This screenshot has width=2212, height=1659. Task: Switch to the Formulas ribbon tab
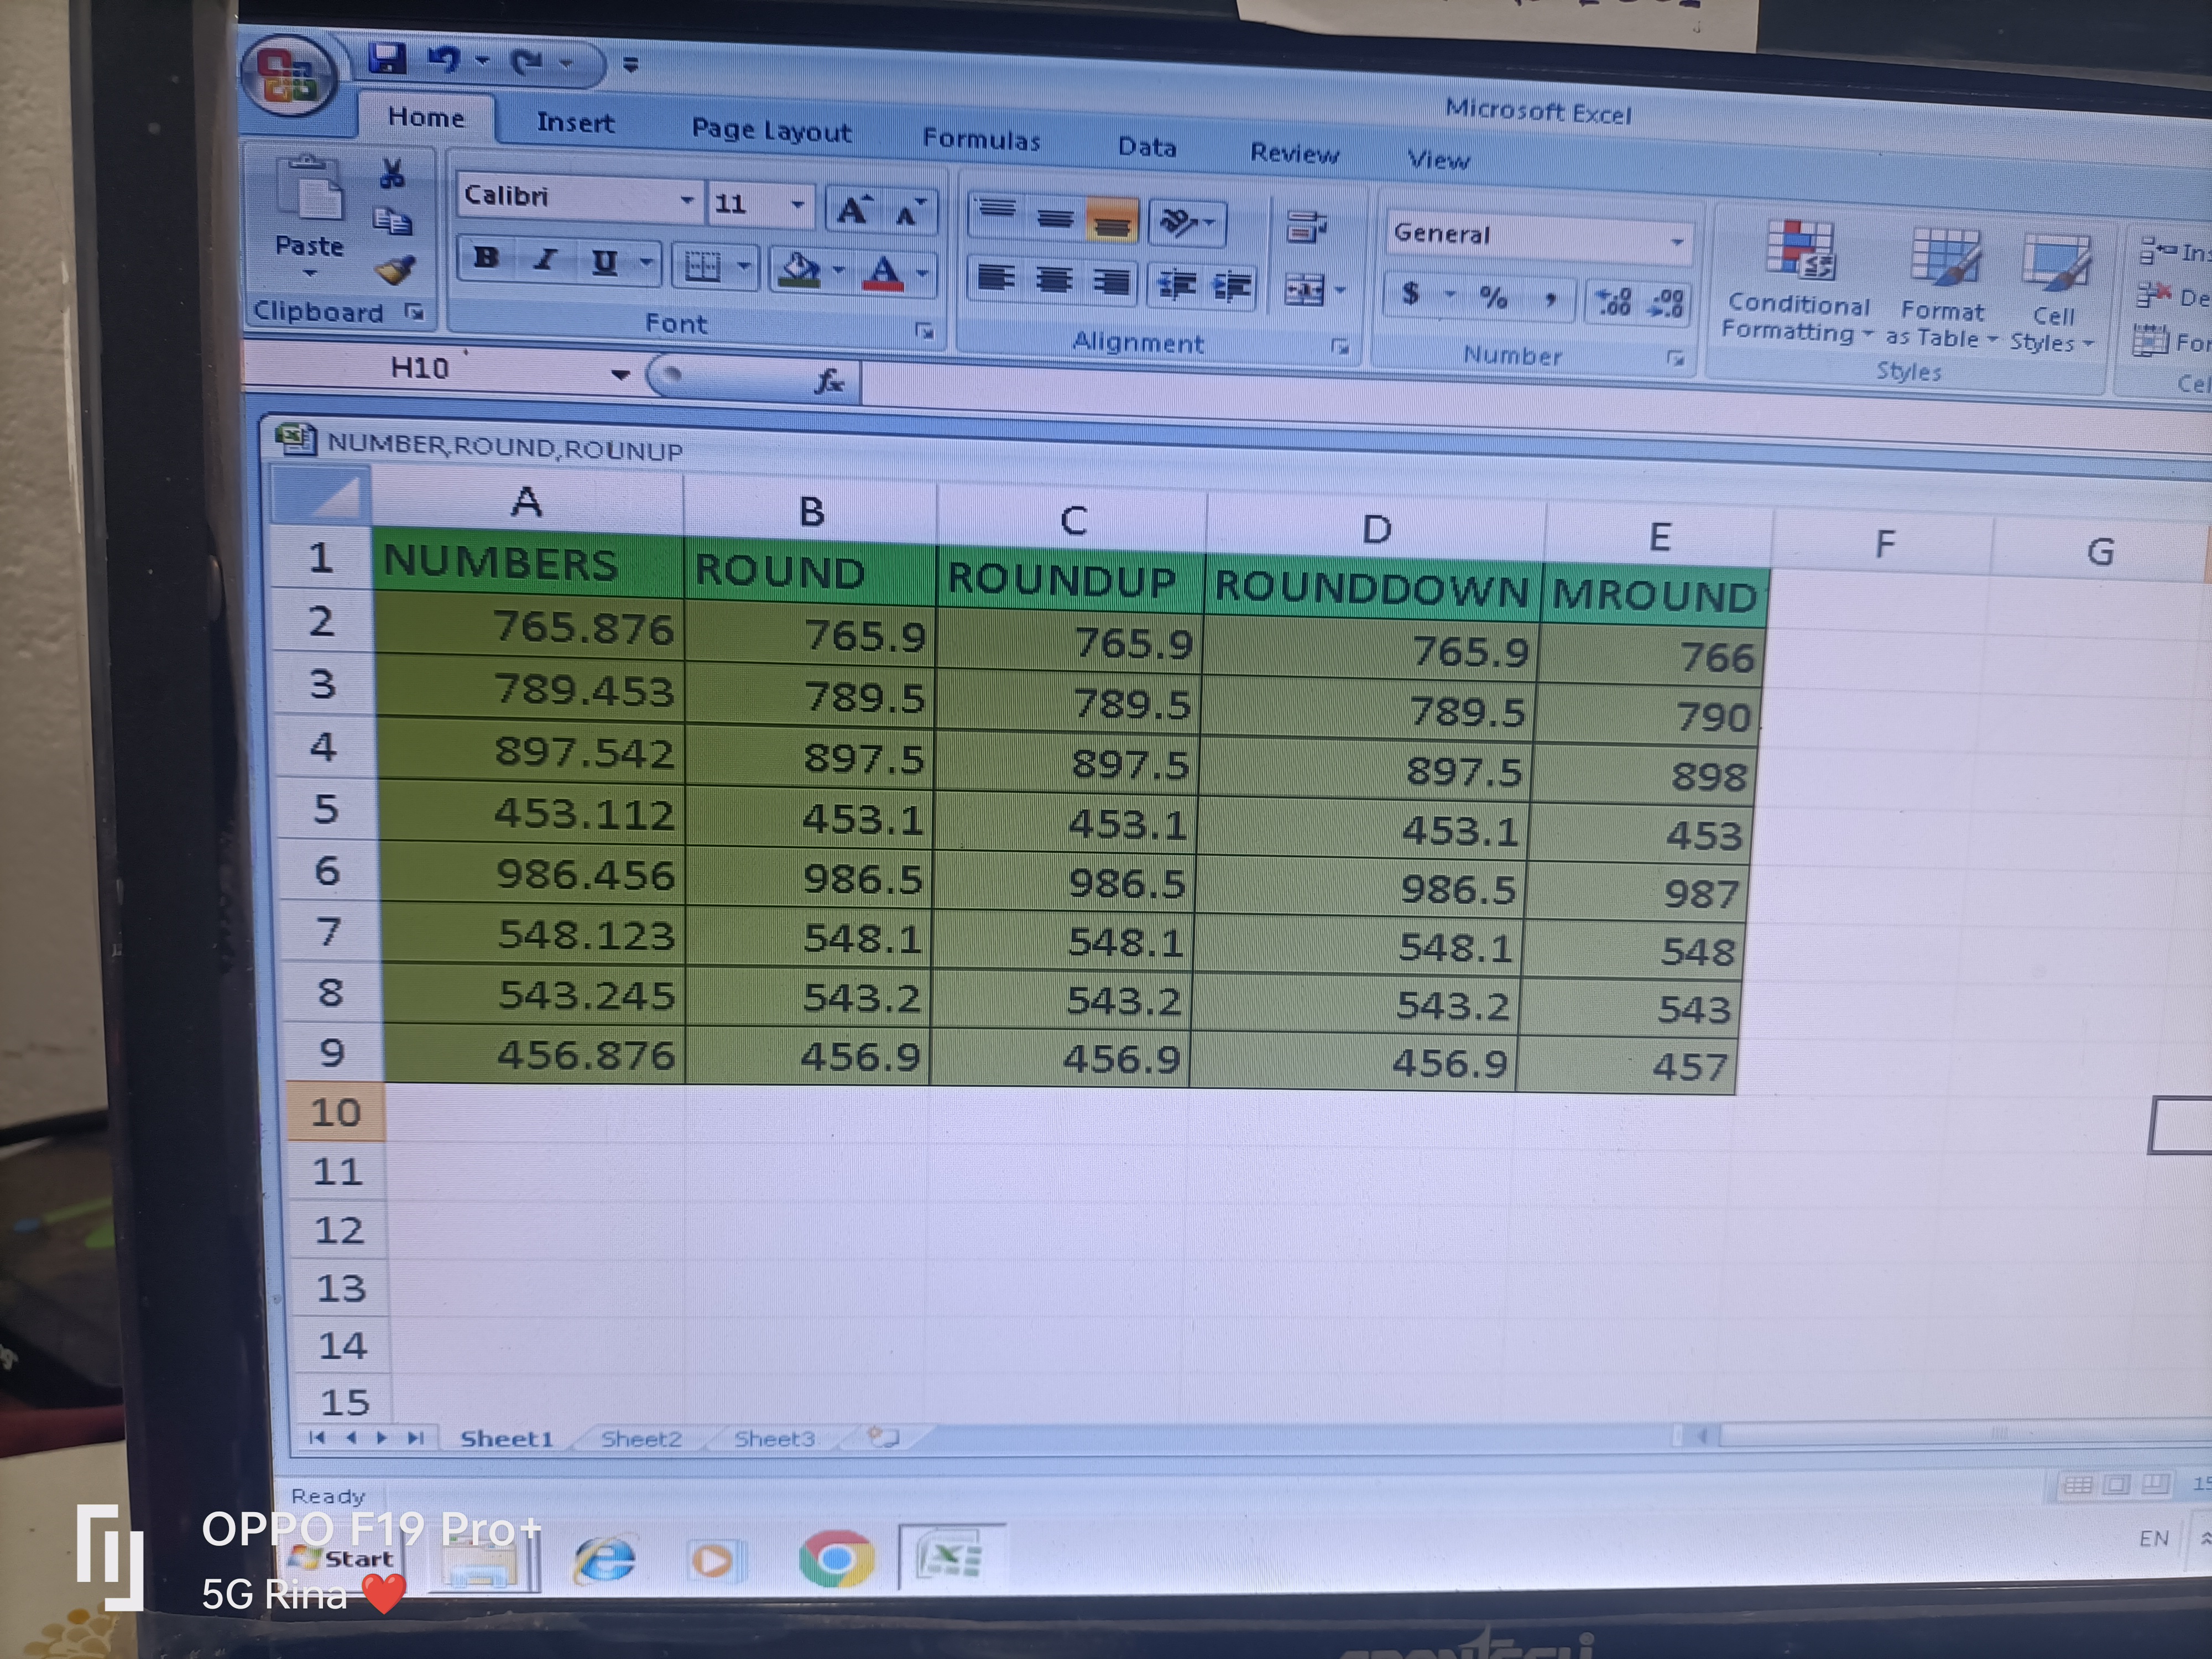pos(980,139)
